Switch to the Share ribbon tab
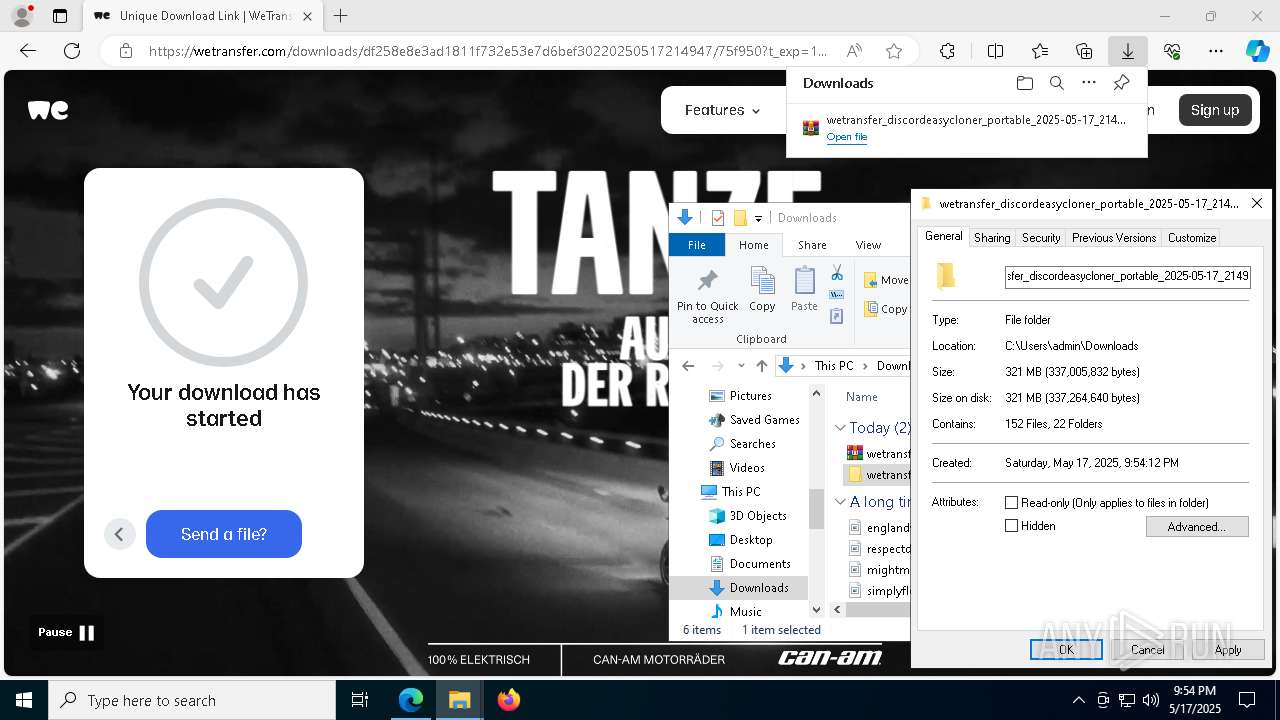1280x720 pixels. (812, 245)
